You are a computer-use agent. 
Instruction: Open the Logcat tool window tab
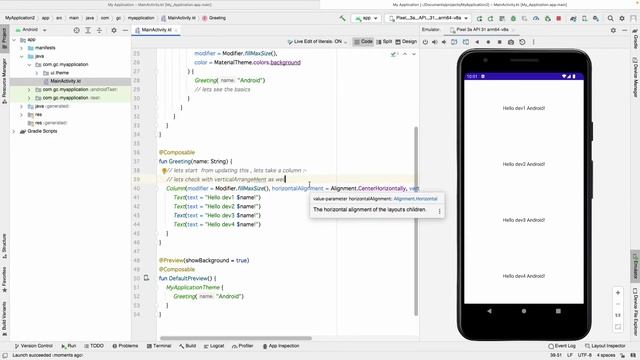[x=214, y=346]
